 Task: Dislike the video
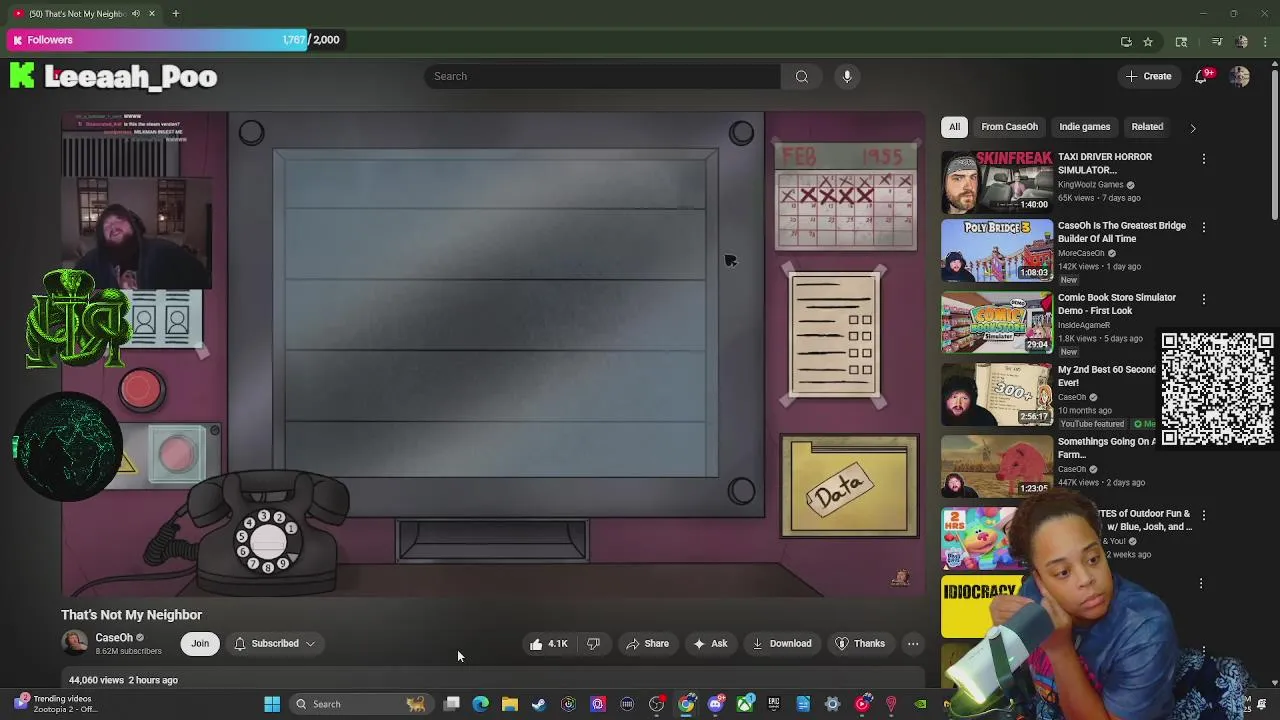[x=594, y=644]
